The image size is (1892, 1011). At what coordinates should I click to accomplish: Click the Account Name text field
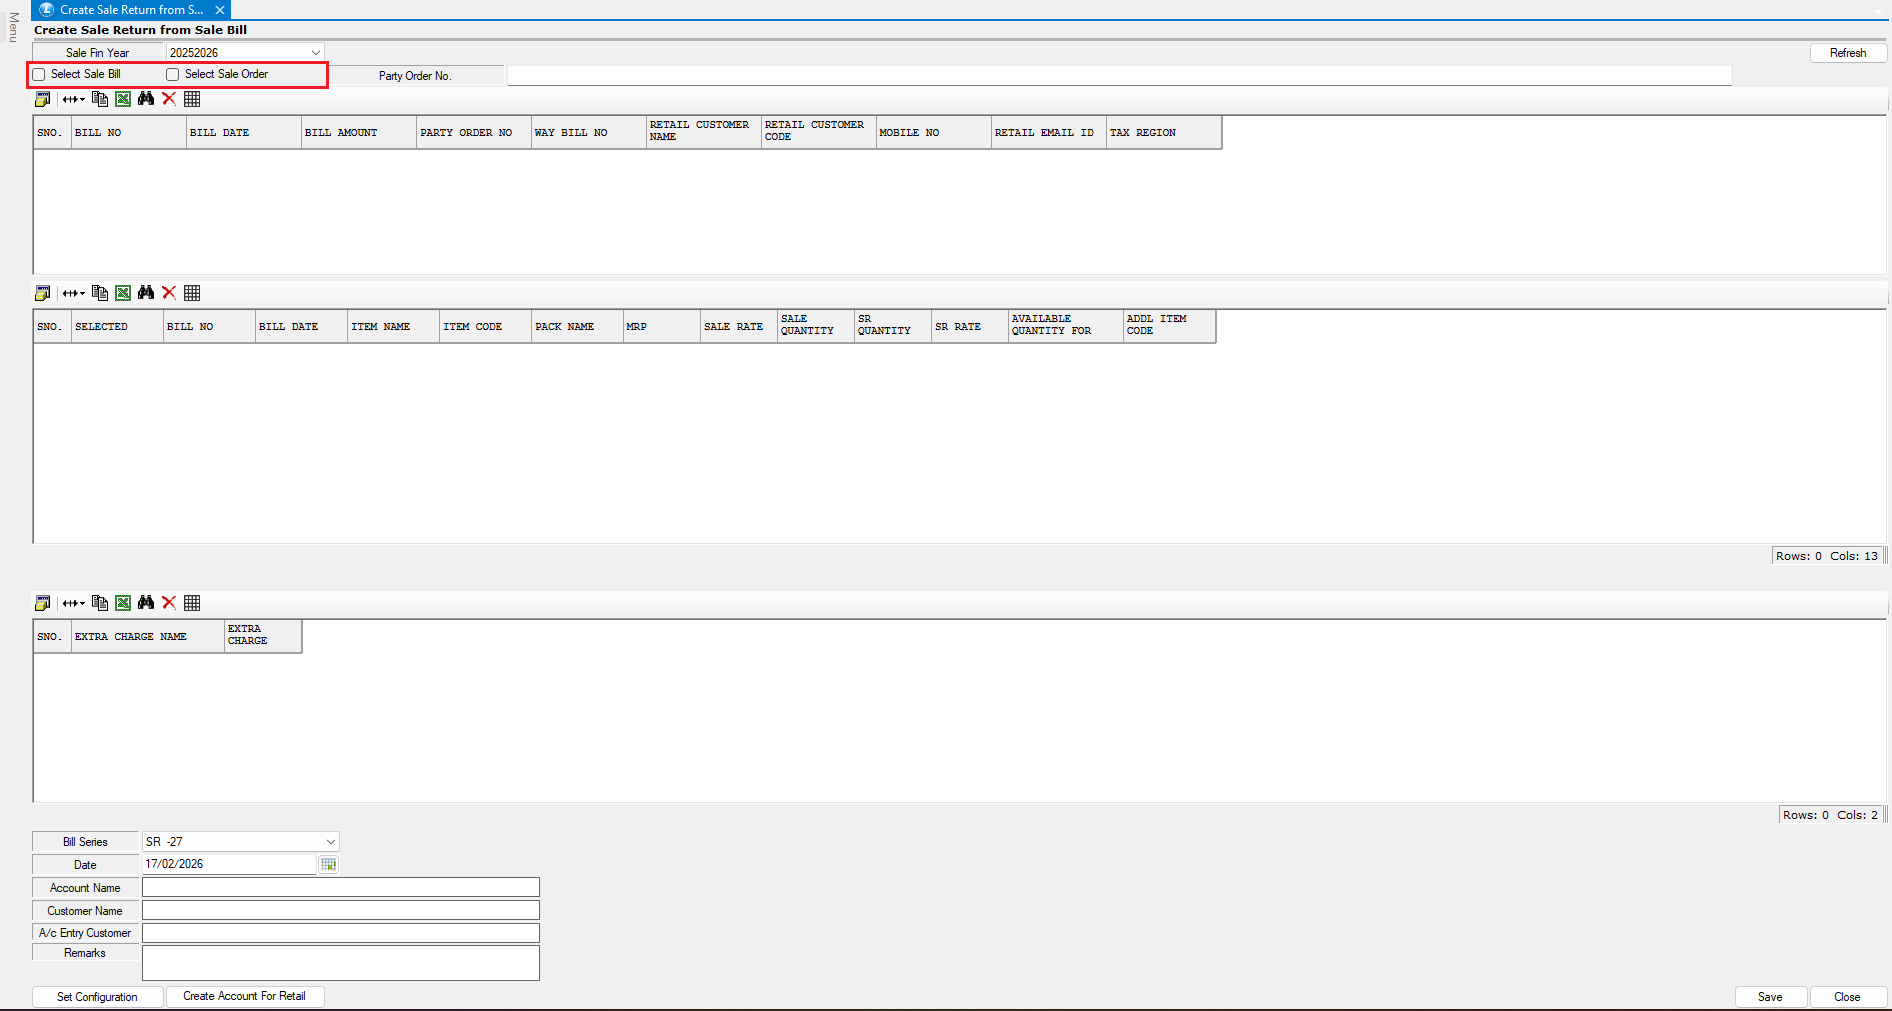pyautogui.click(x=340, y=887)
